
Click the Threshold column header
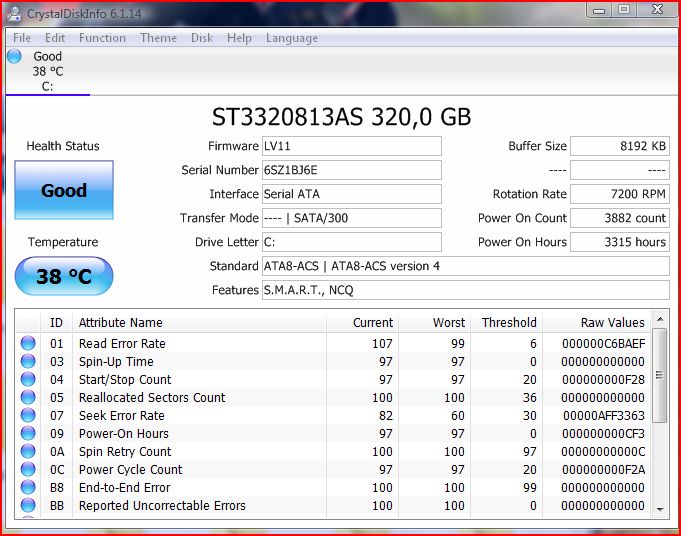pyautogui.click(x=506, y=322)
